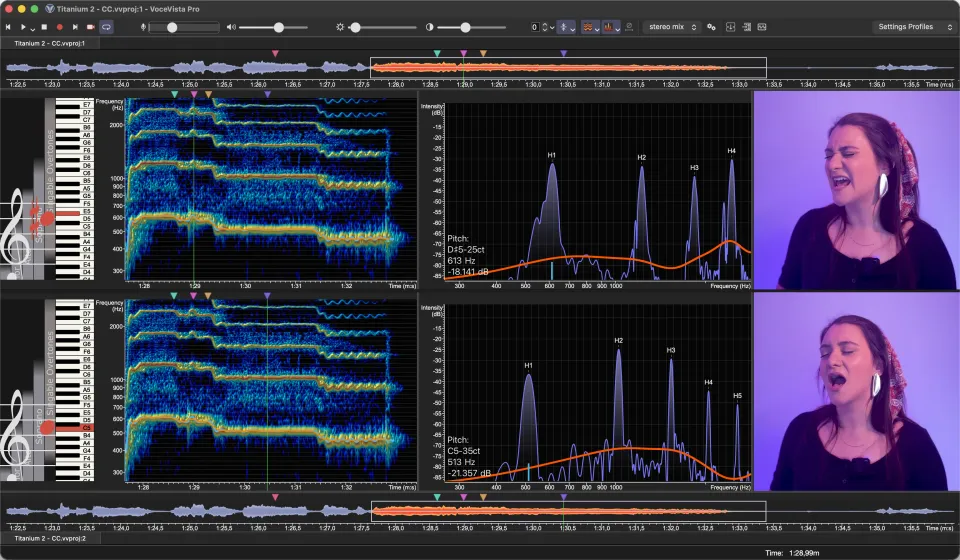960x560 pixels.
Task: Open the spectrogram view options chevron
Action: [x=597, y=29]
